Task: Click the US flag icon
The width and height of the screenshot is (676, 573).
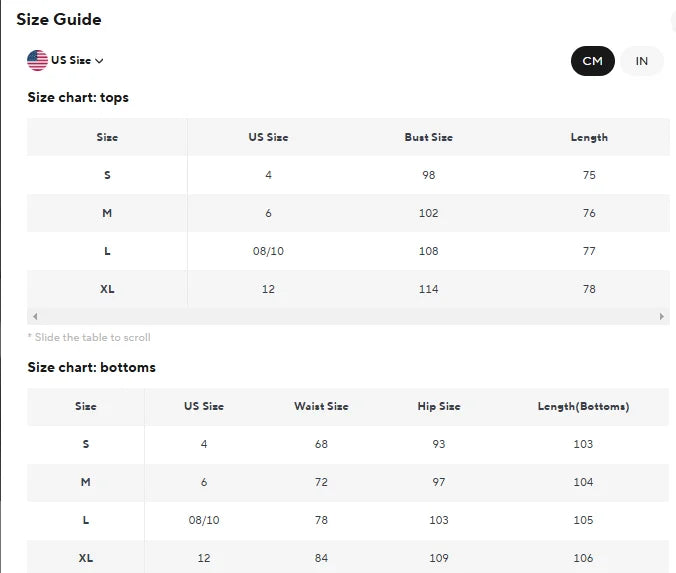Action: coord(37,60)
